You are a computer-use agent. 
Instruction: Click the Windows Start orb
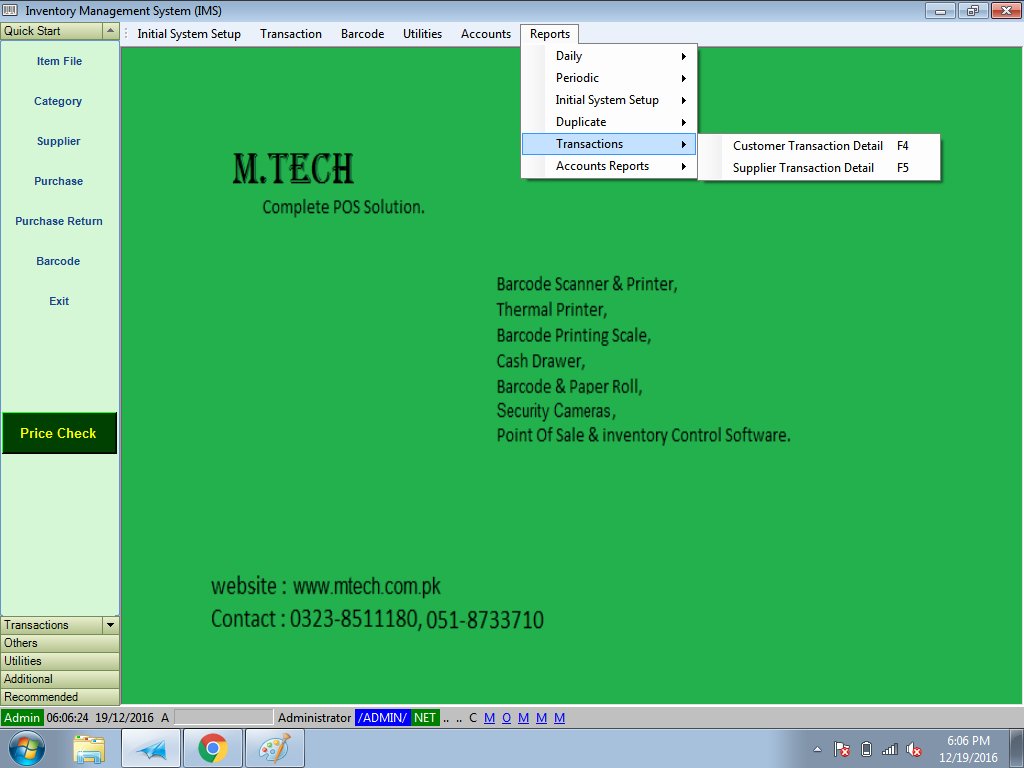27,748
